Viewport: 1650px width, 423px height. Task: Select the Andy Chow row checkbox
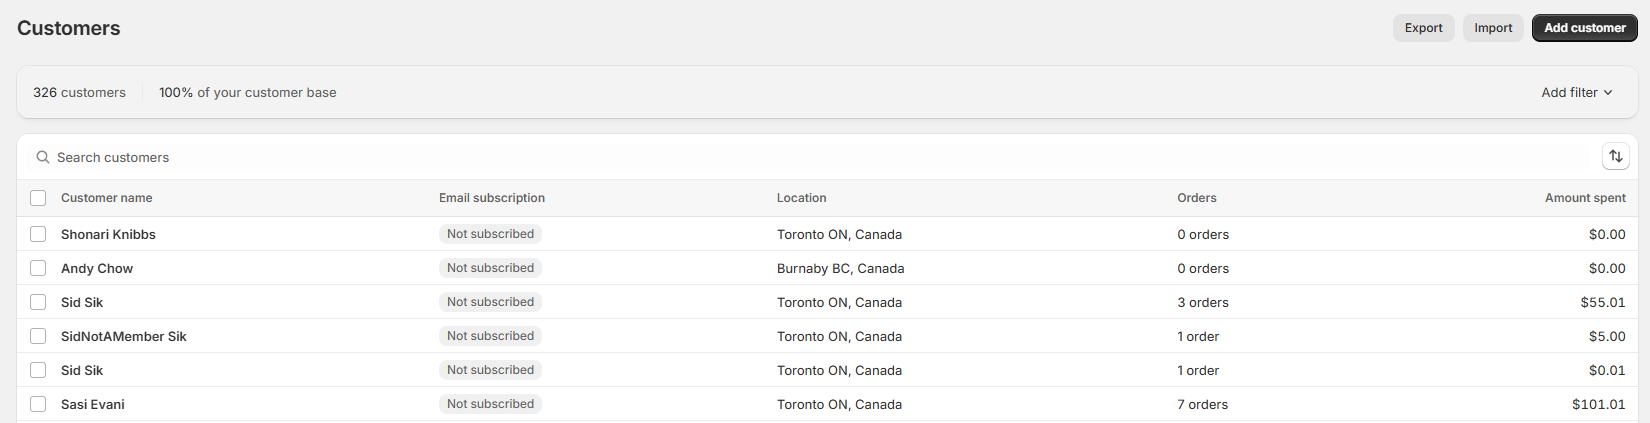(38, 268)
